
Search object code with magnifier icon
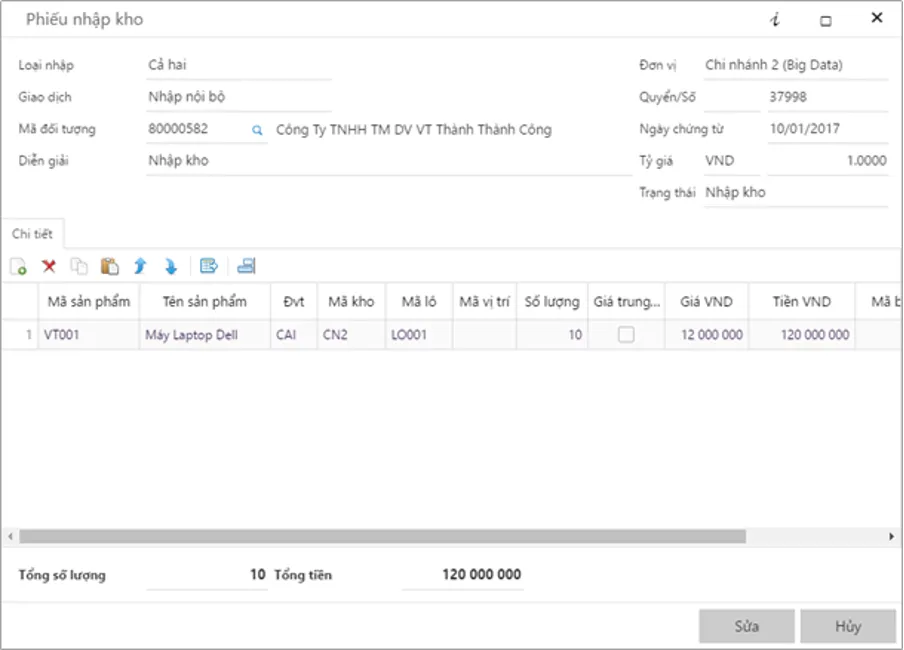[256, 130]
